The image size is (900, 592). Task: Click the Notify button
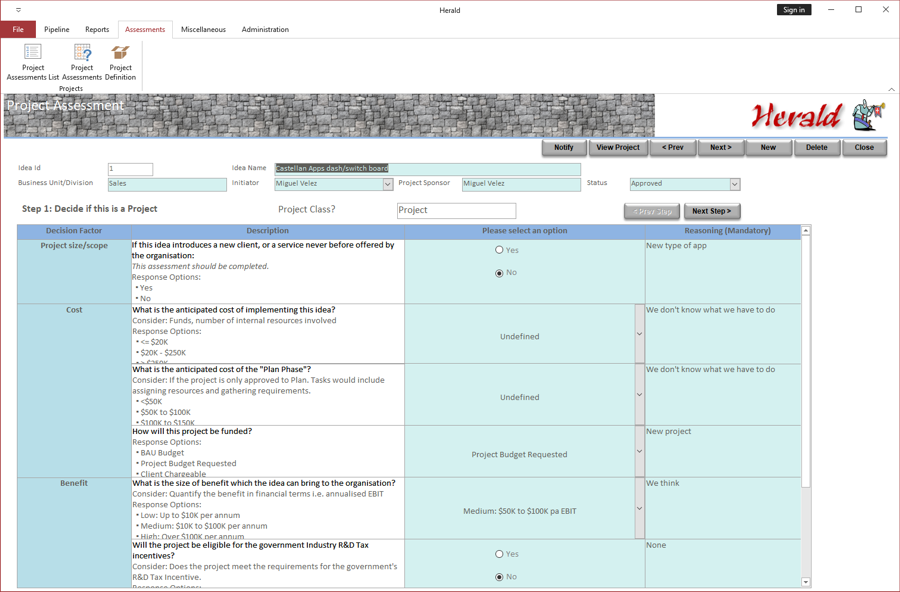(x=564, y=148)
